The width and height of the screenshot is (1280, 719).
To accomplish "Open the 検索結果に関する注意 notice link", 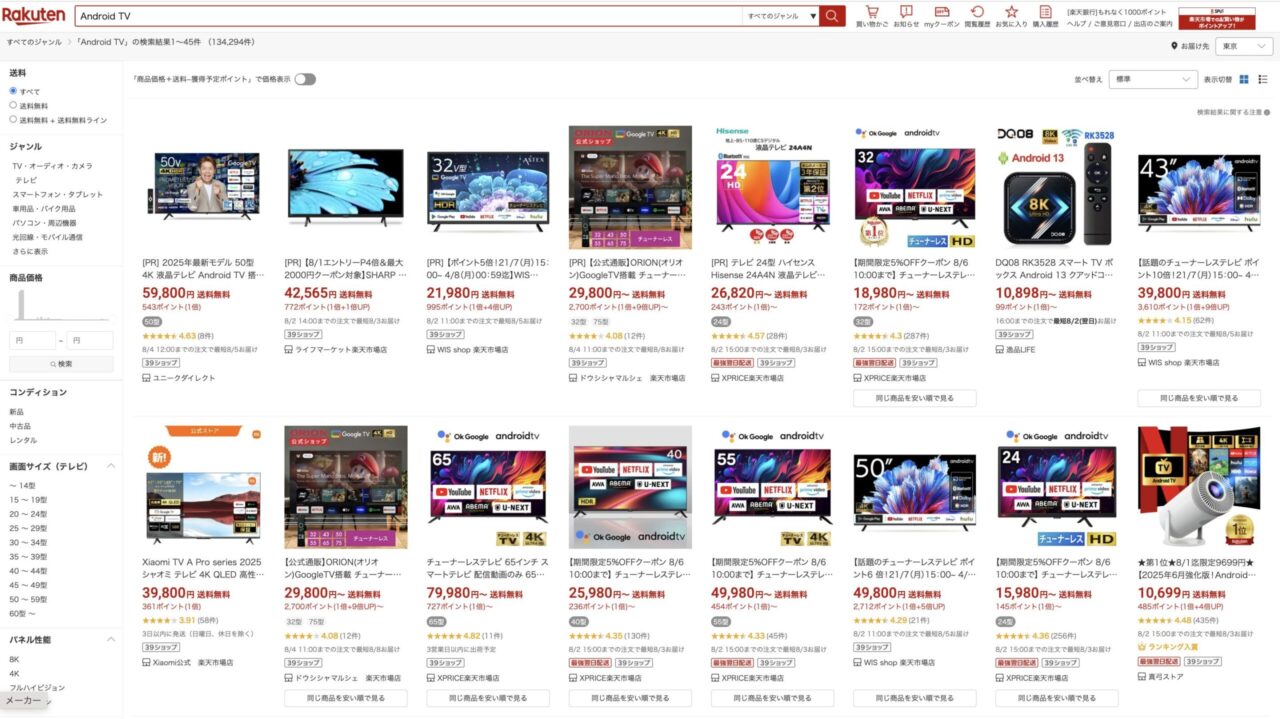I will (1233, 112).
